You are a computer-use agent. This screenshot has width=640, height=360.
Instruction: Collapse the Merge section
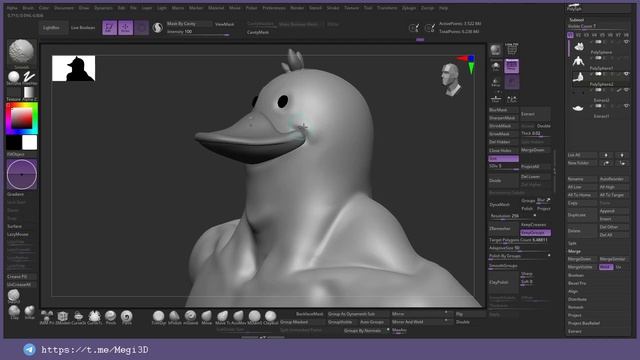tap(574, 251)
